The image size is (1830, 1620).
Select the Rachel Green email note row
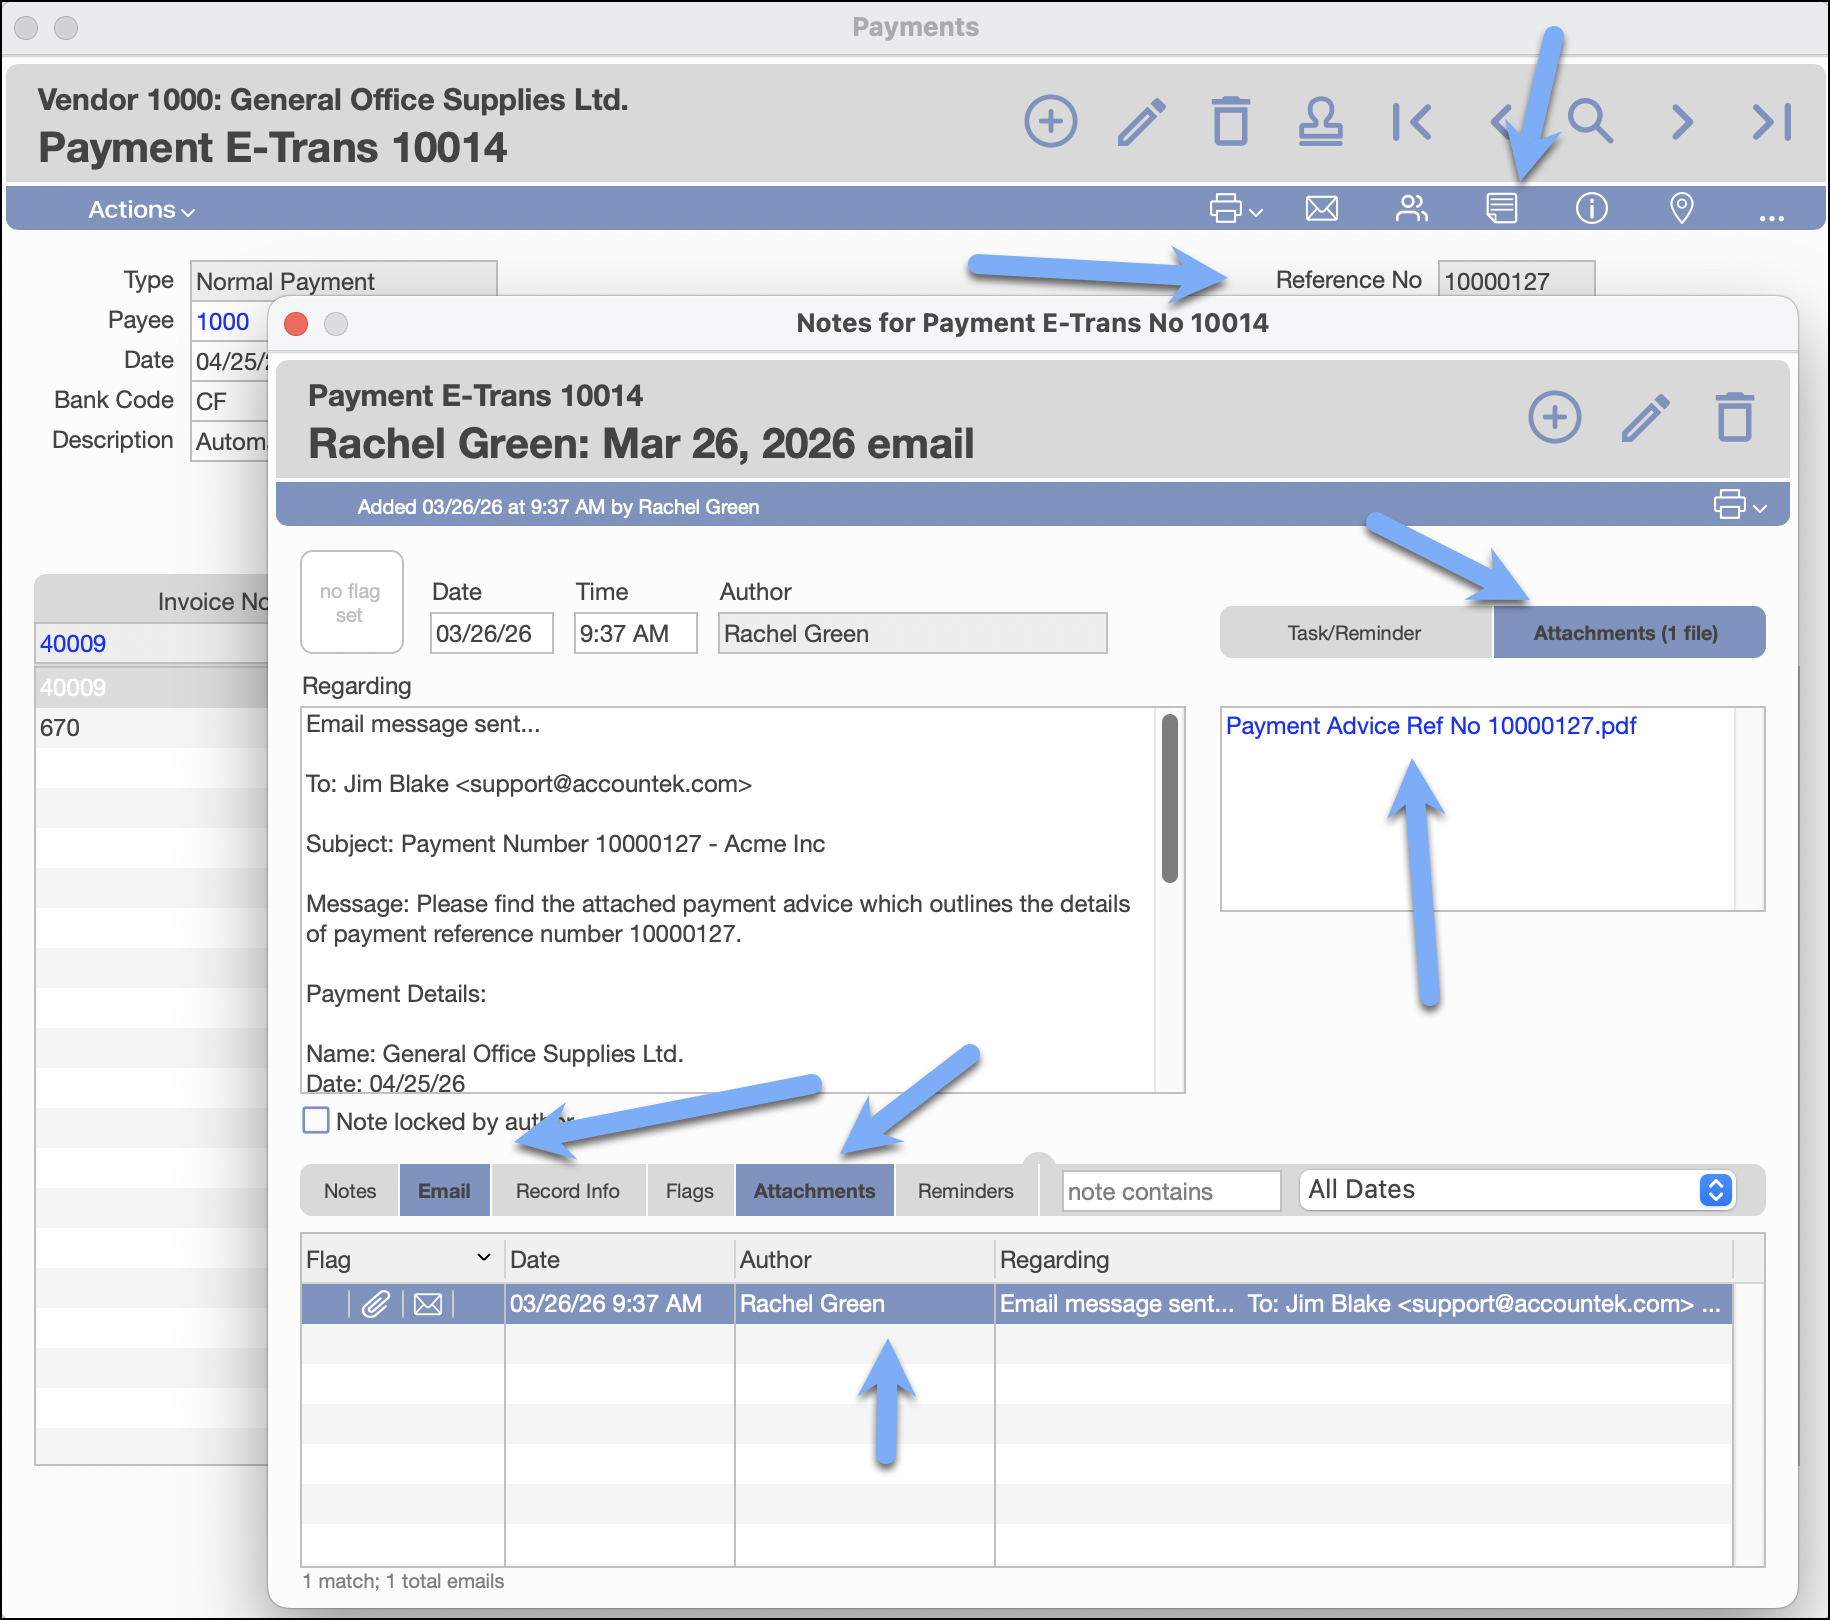pyautogui.click(x=1017, y=1304)
